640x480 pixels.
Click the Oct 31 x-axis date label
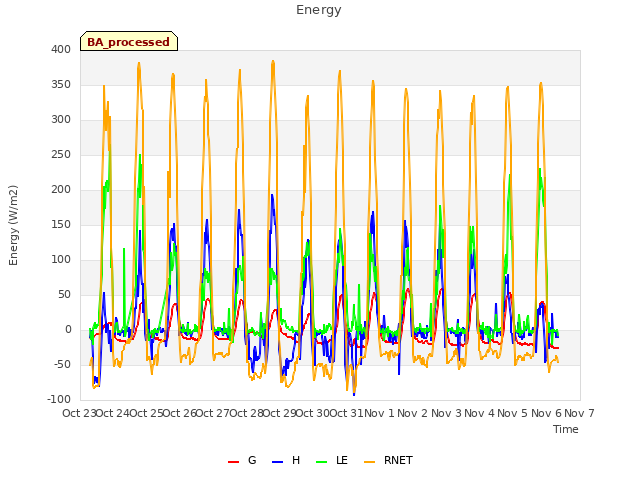point(346,413)
